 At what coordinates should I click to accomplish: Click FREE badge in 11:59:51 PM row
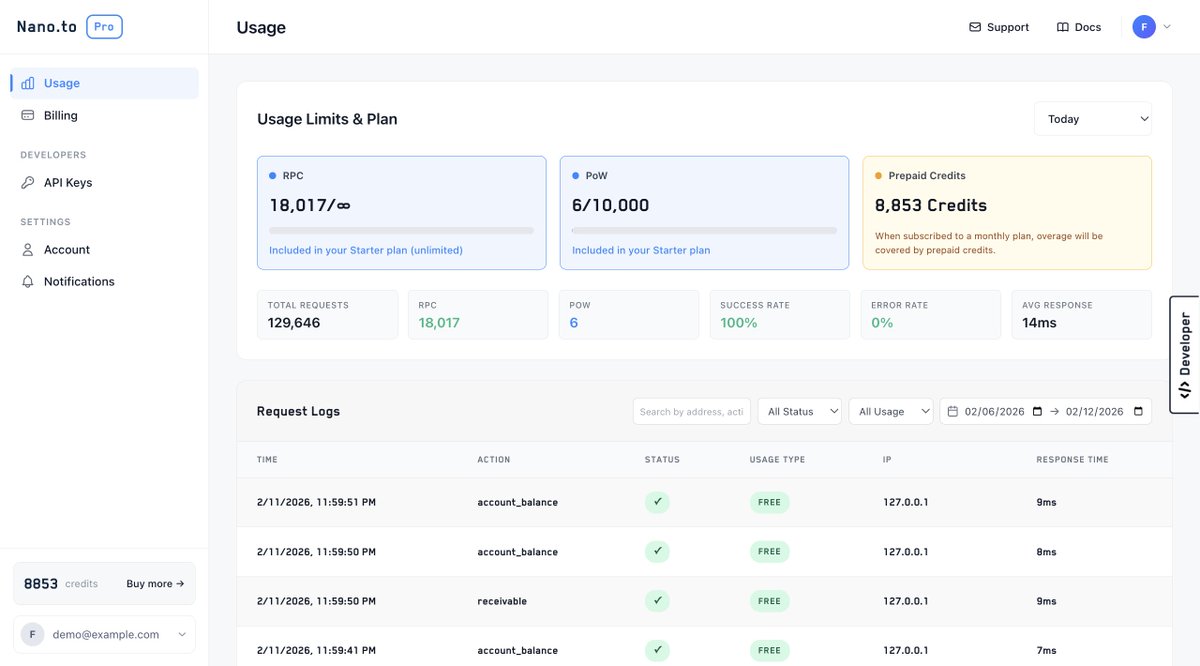click(x=769, y=502)
